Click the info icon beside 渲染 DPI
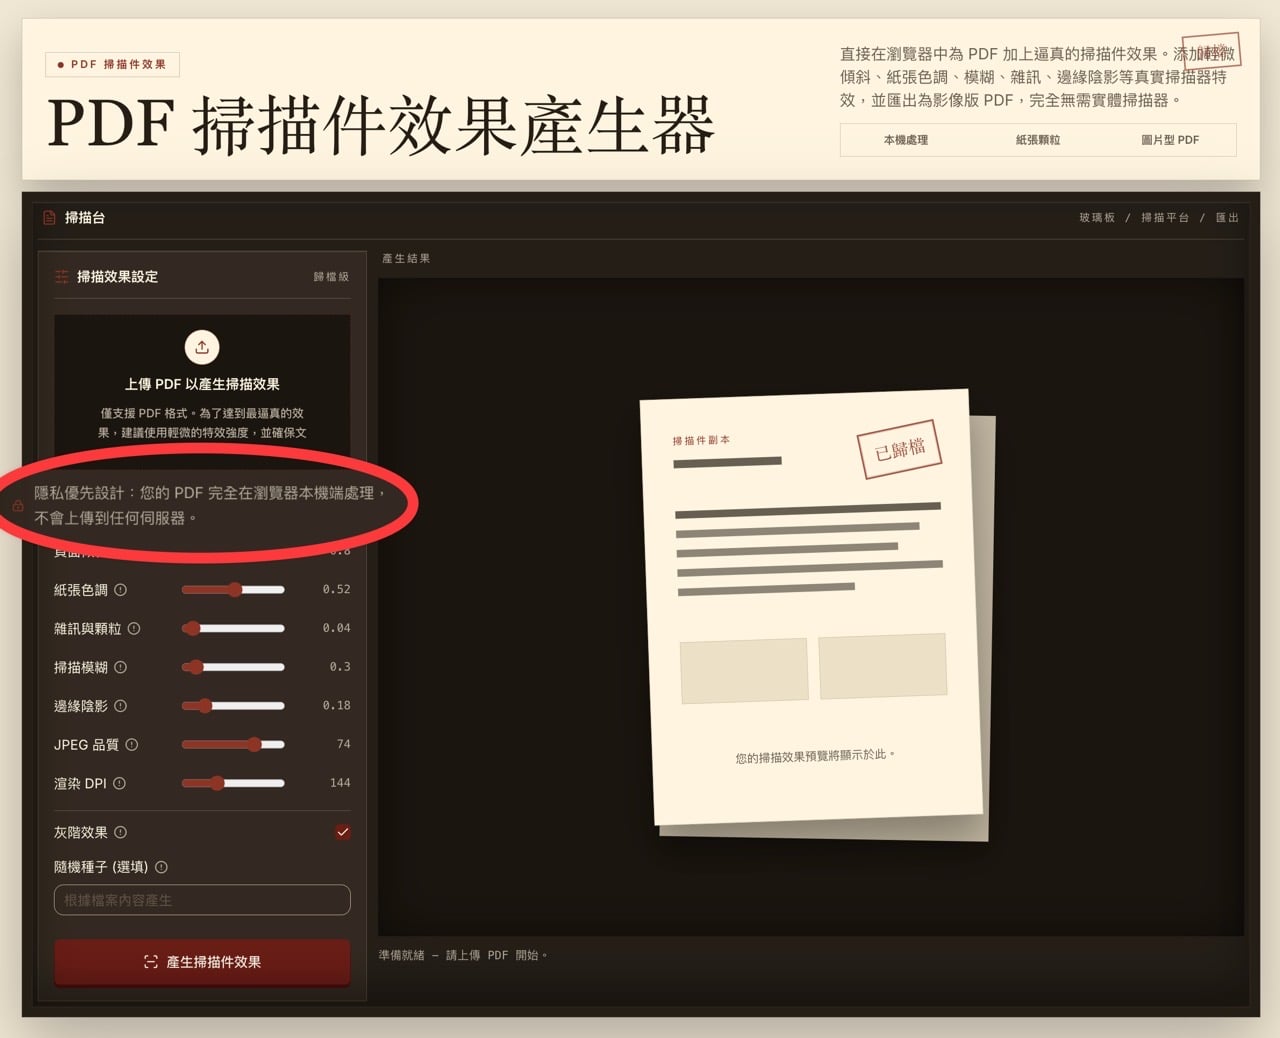The image size is (1280, 1038). coord(120,784)
